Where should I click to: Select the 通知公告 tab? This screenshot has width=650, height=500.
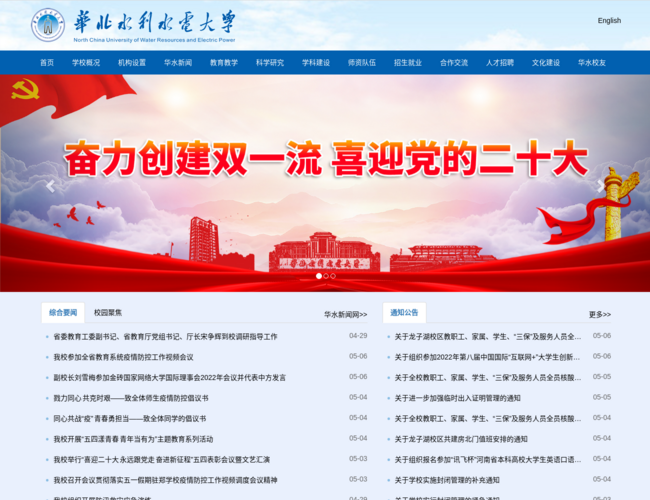[x=404, y=313]
